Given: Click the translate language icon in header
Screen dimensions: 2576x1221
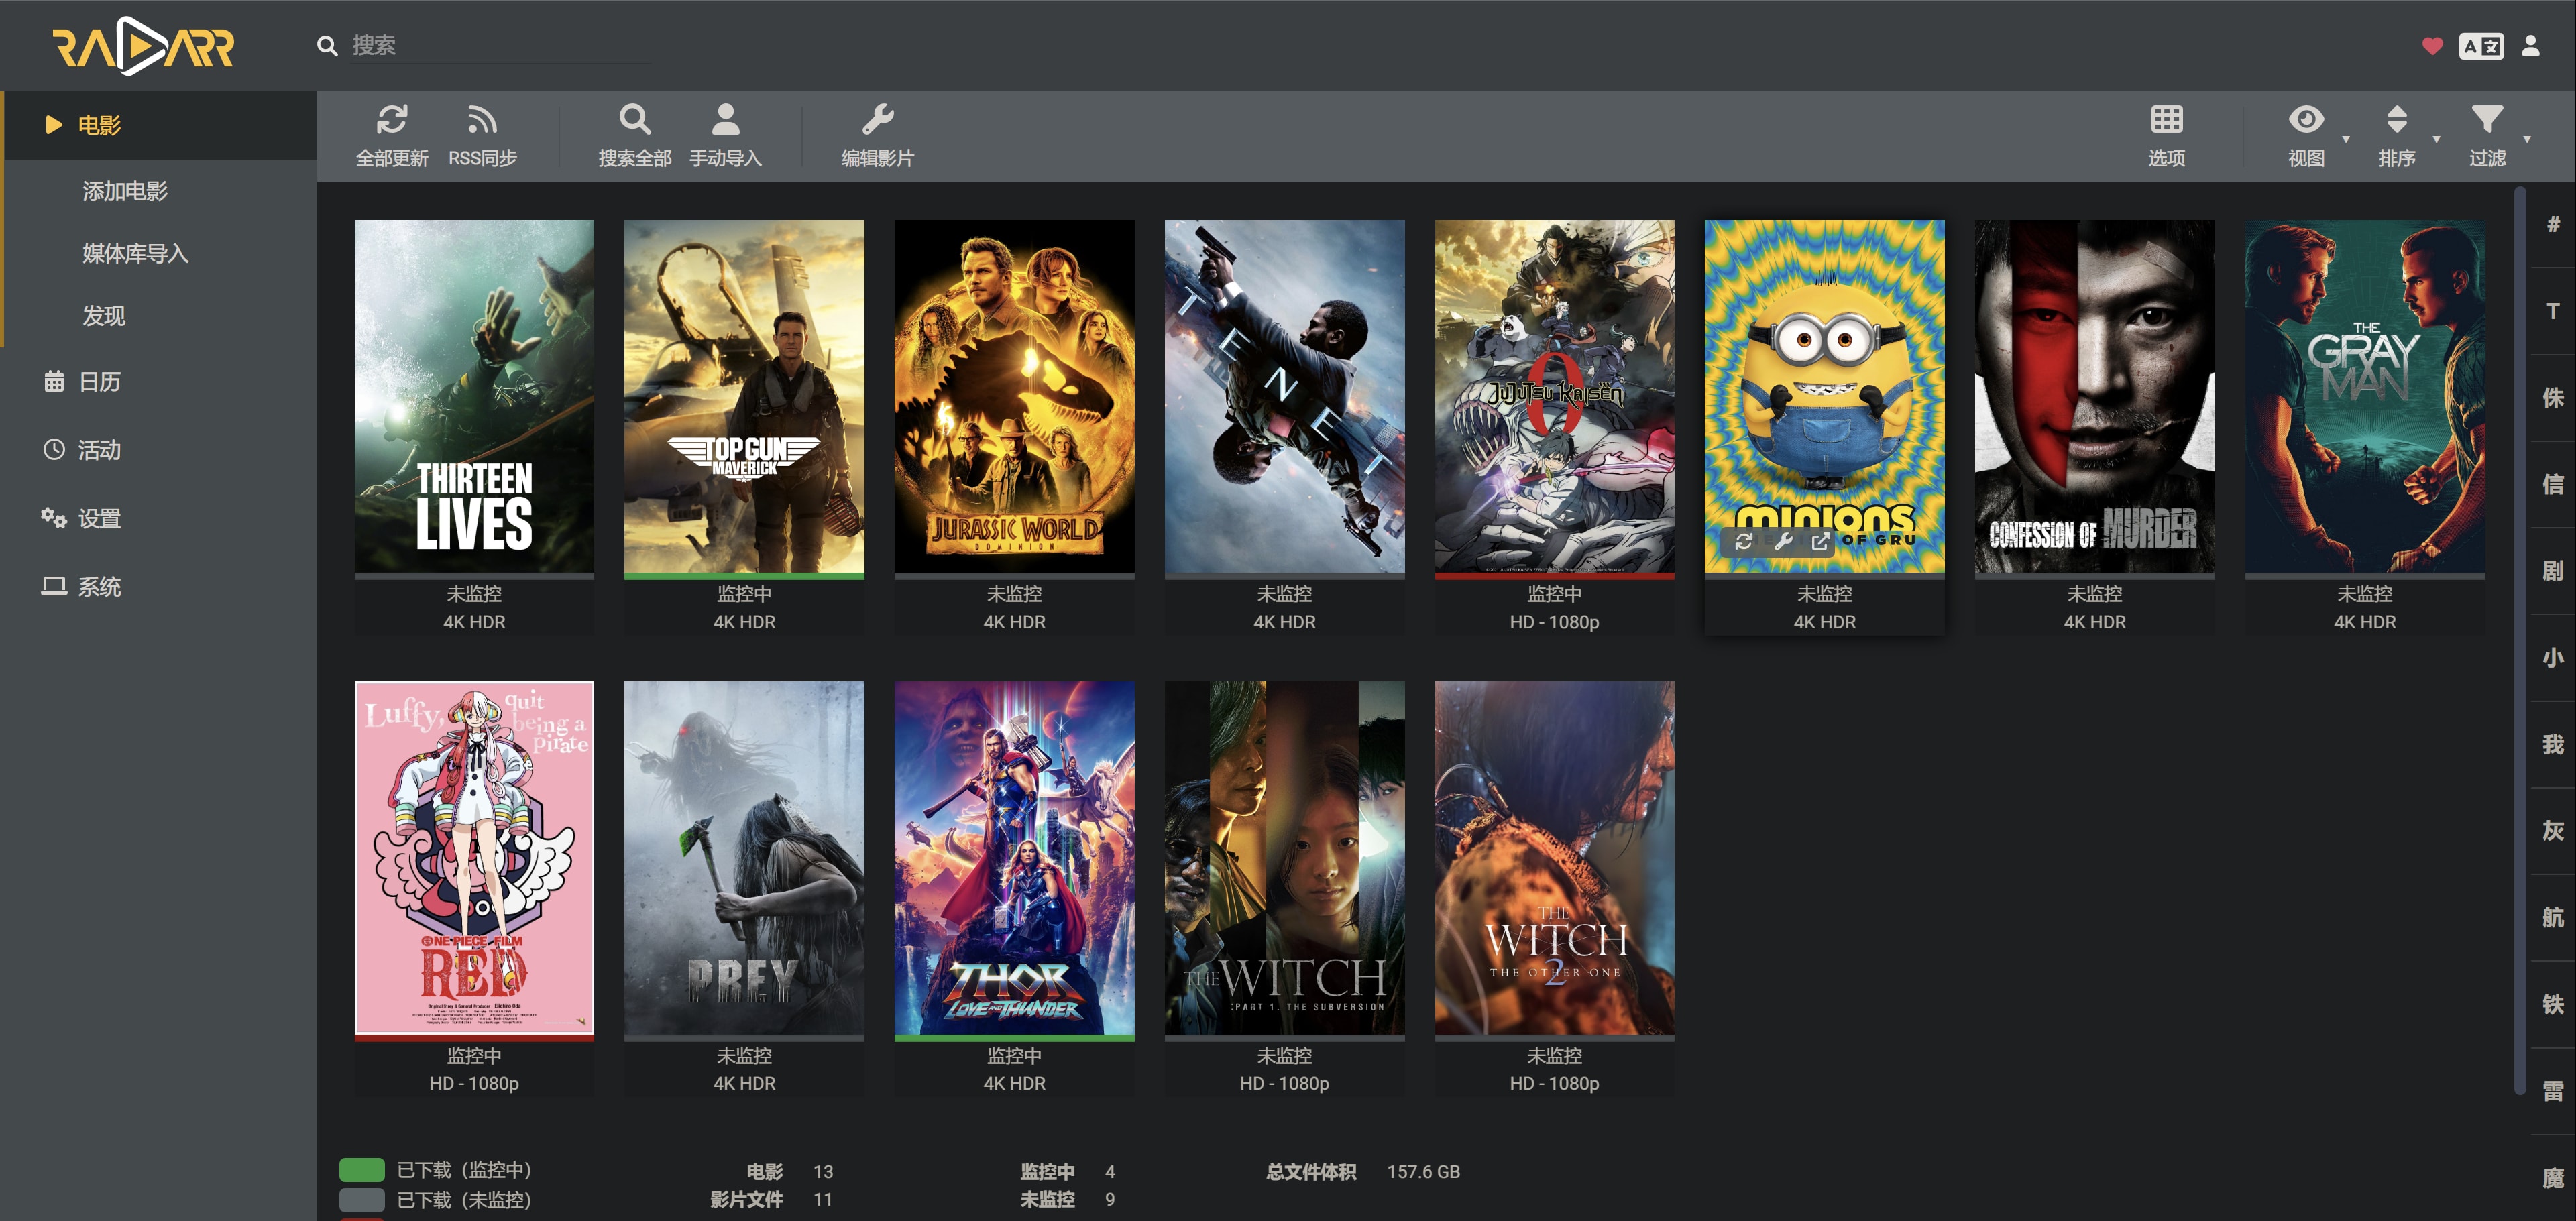Looking at the screenshot, I should [x=2481, y=46].
